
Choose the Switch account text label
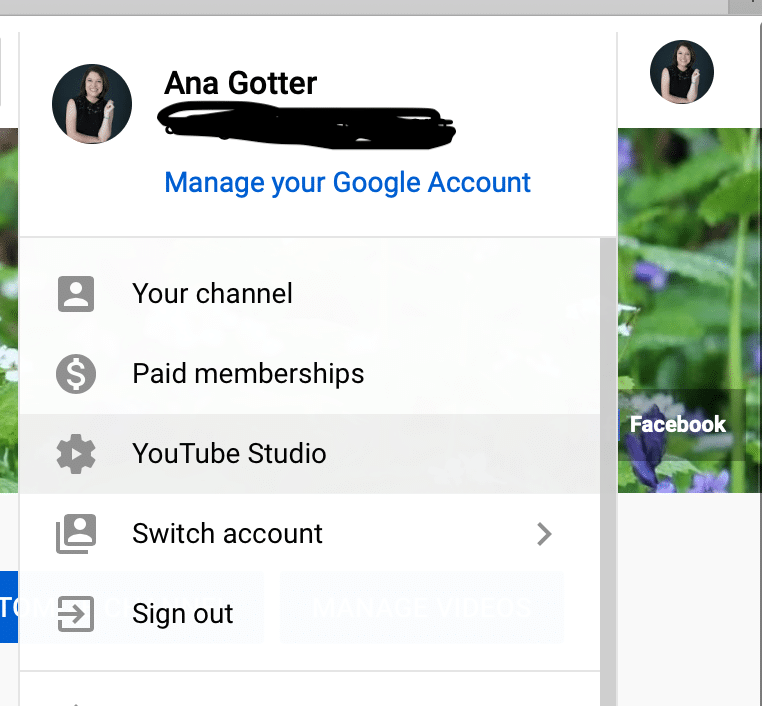[x=227, y=534]
